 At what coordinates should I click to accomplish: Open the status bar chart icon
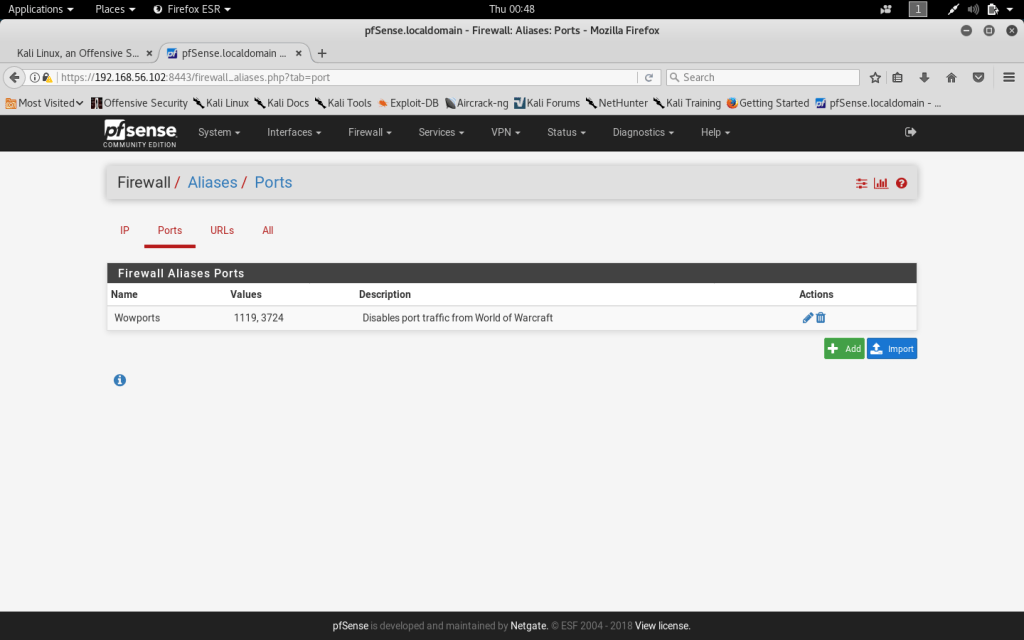click(x=881, y=183)
